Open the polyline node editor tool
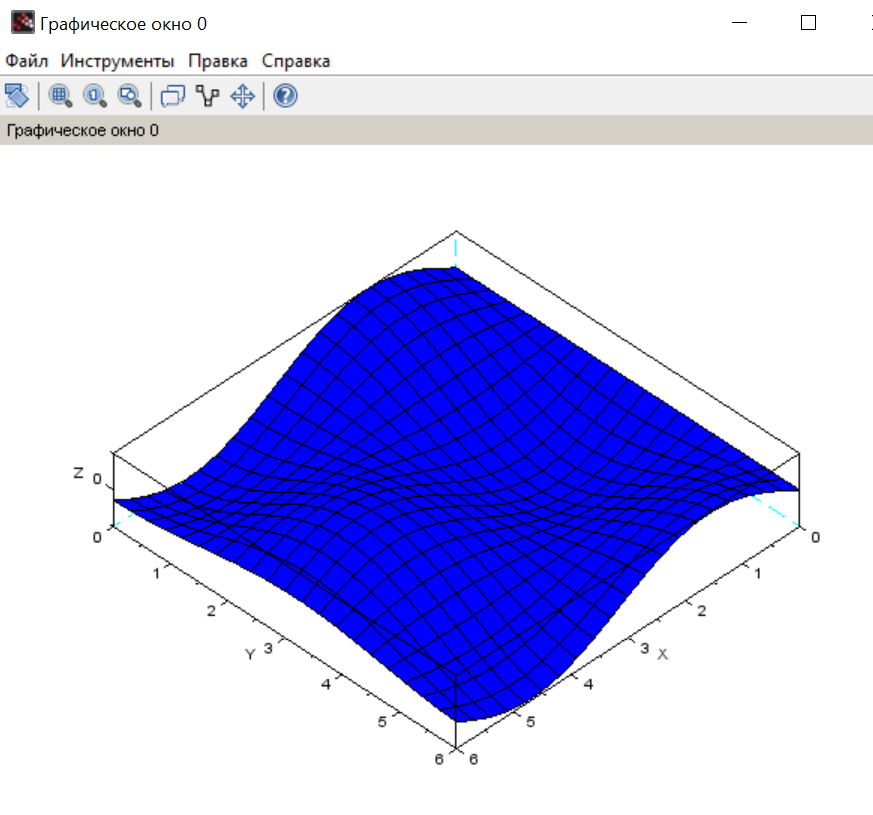The width and height of the screenshot is (873, 815). (208, 96)
